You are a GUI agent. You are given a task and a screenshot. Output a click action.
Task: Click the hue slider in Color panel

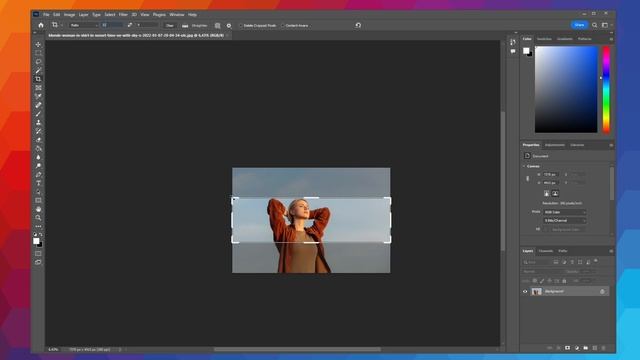pyautogui.click(x=607, y=89)
